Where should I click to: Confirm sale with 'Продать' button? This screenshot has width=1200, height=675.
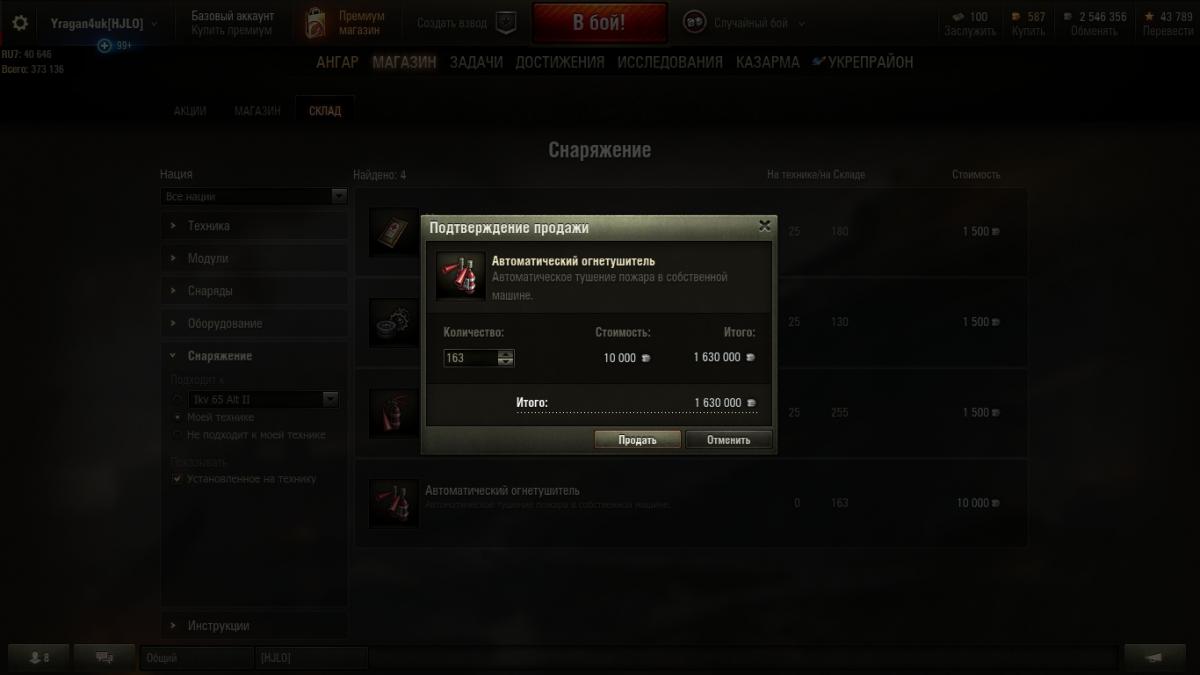coord(637,440)
